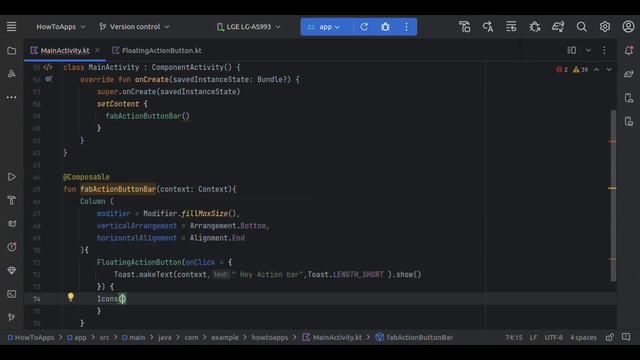Select the LGE LG-AS993 device dropdown

click(x=249, y=27)
